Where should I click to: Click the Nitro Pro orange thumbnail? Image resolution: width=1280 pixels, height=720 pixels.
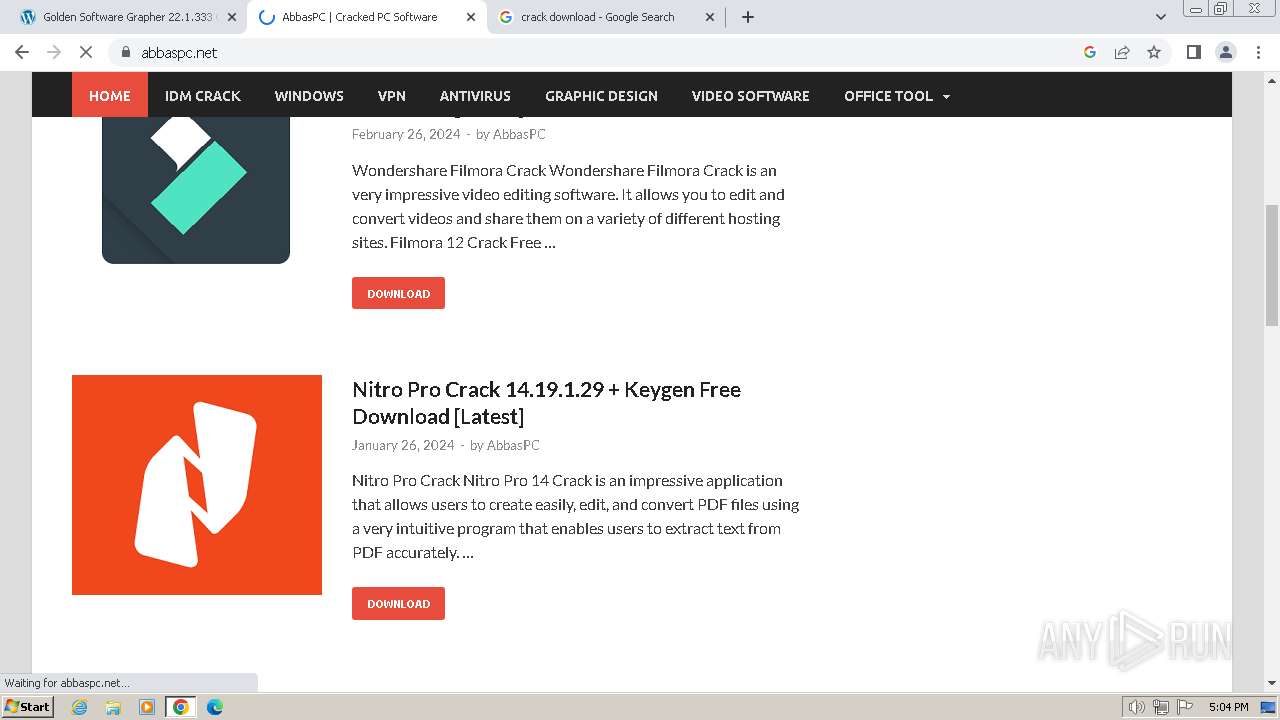197,485
